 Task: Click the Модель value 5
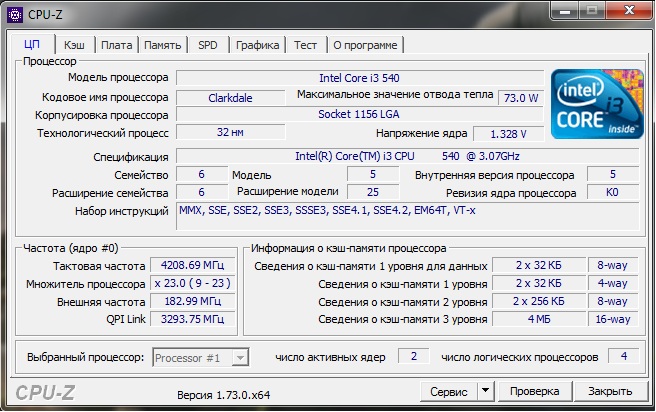(373, 174)
